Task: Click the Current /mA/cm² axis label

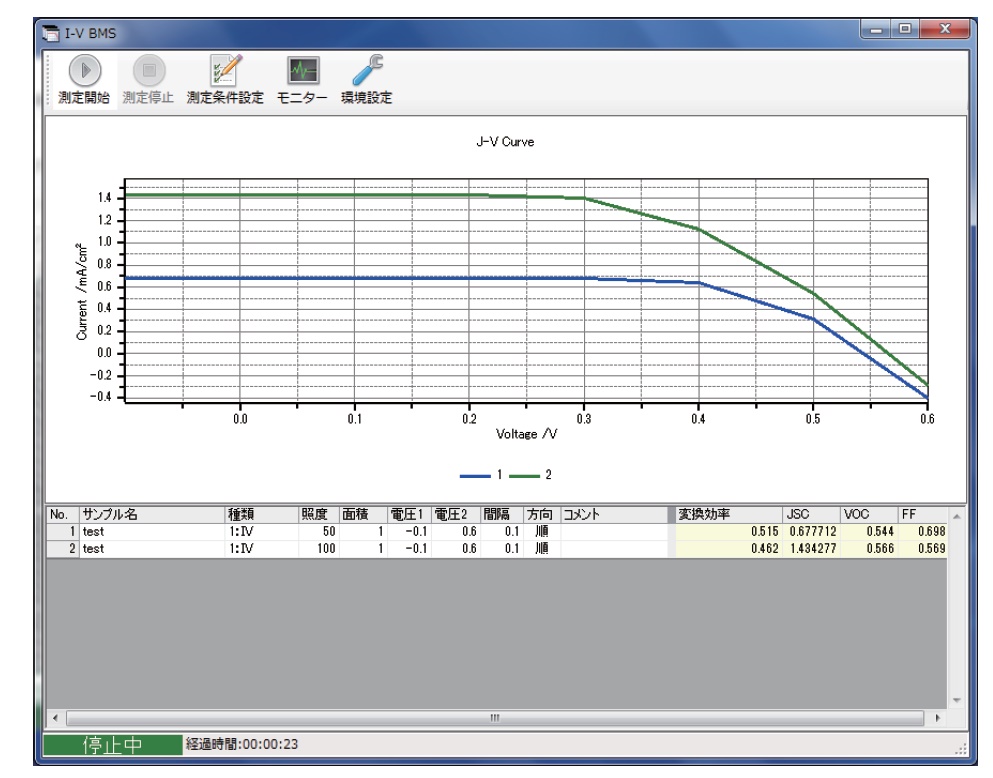Action: (x=81, y=291)
